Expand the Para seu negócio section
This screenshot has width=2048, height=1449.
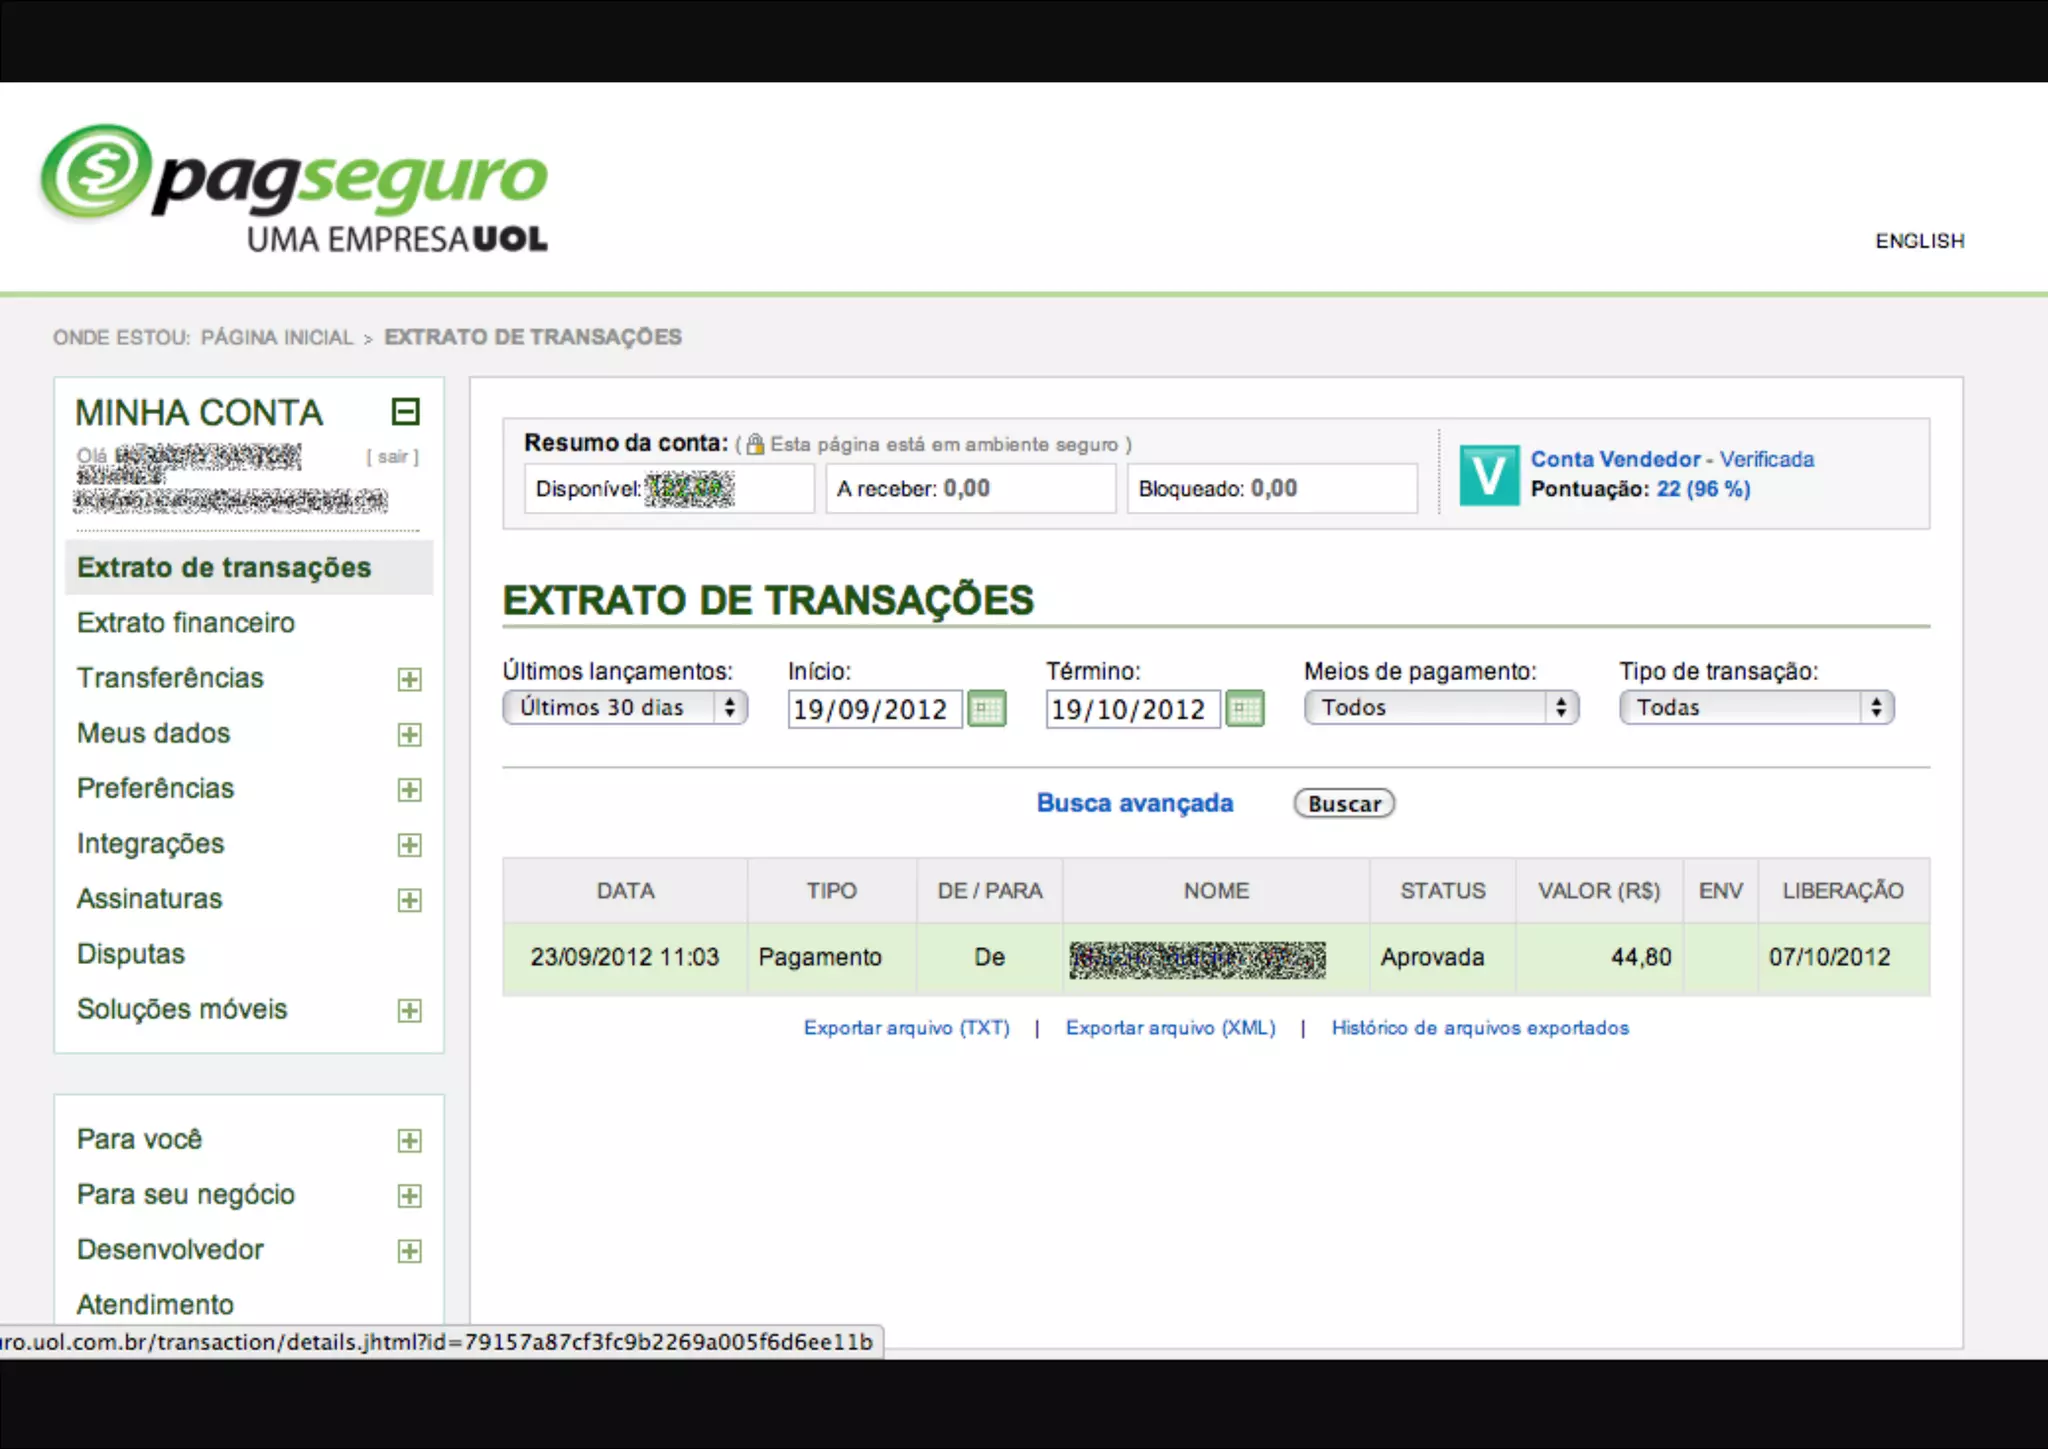pyautogui.click(x=409, y=1196)
